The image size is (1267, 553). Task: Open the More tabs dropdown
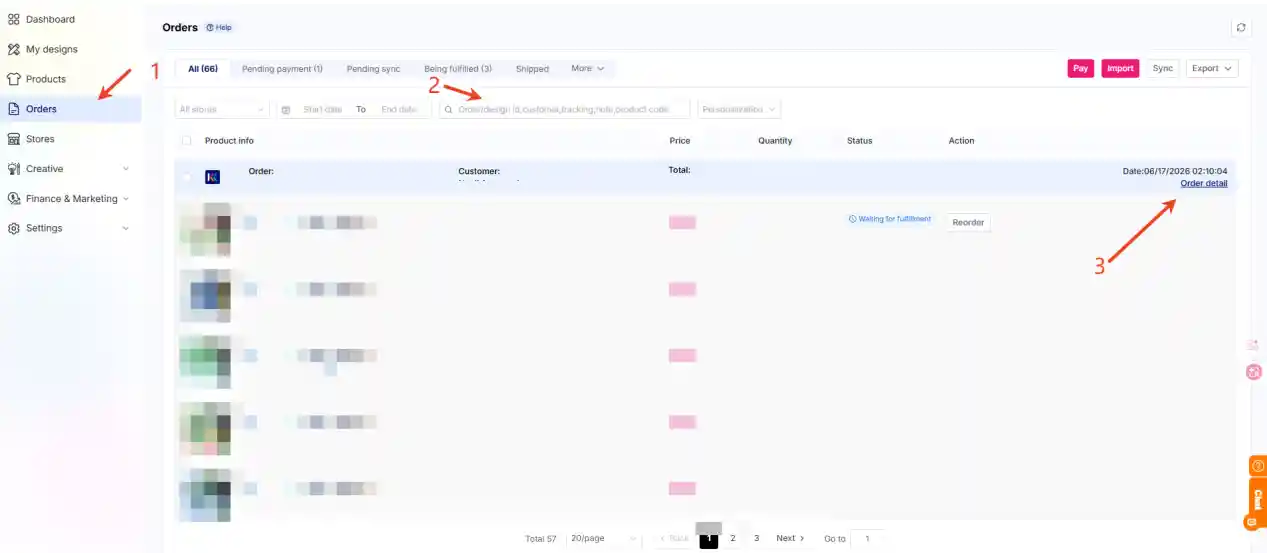point(588,69)
